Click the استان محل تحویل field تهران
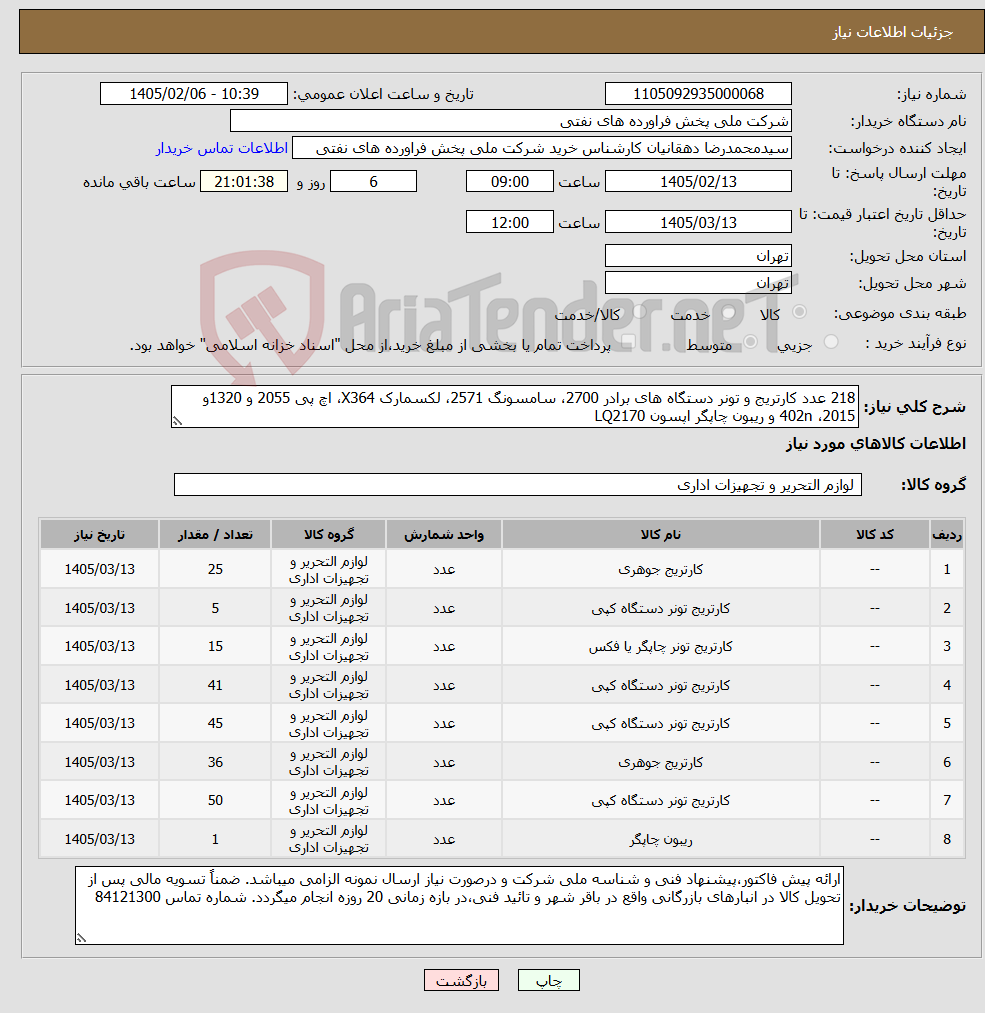Image resolution: width=985 pixels, height=1013 pixels. pyautogui.click(x=698, y=256)
